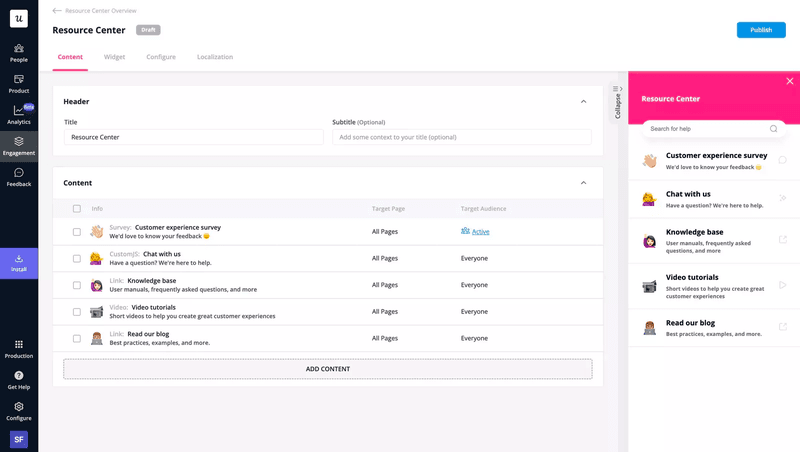The image size is (800, 452).
Task: Click the emoji icon in Knowledge base table row
Action: point(96,285)
